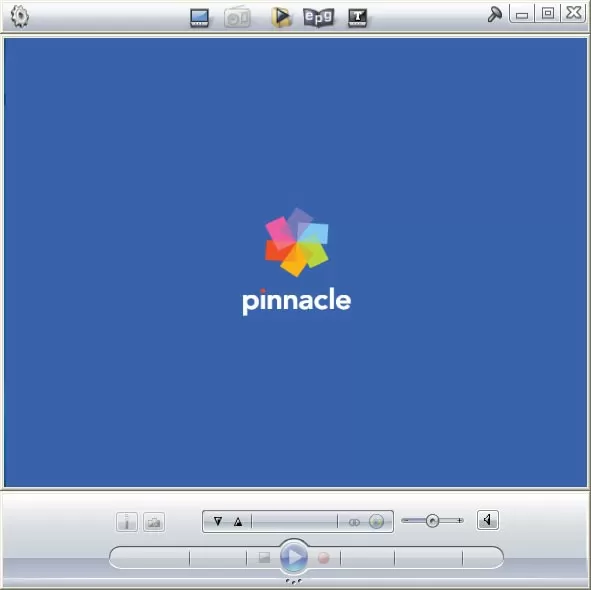Adjust the volume slider knob
The height and width of the screenshot is (590, 591).
(432, 521)
